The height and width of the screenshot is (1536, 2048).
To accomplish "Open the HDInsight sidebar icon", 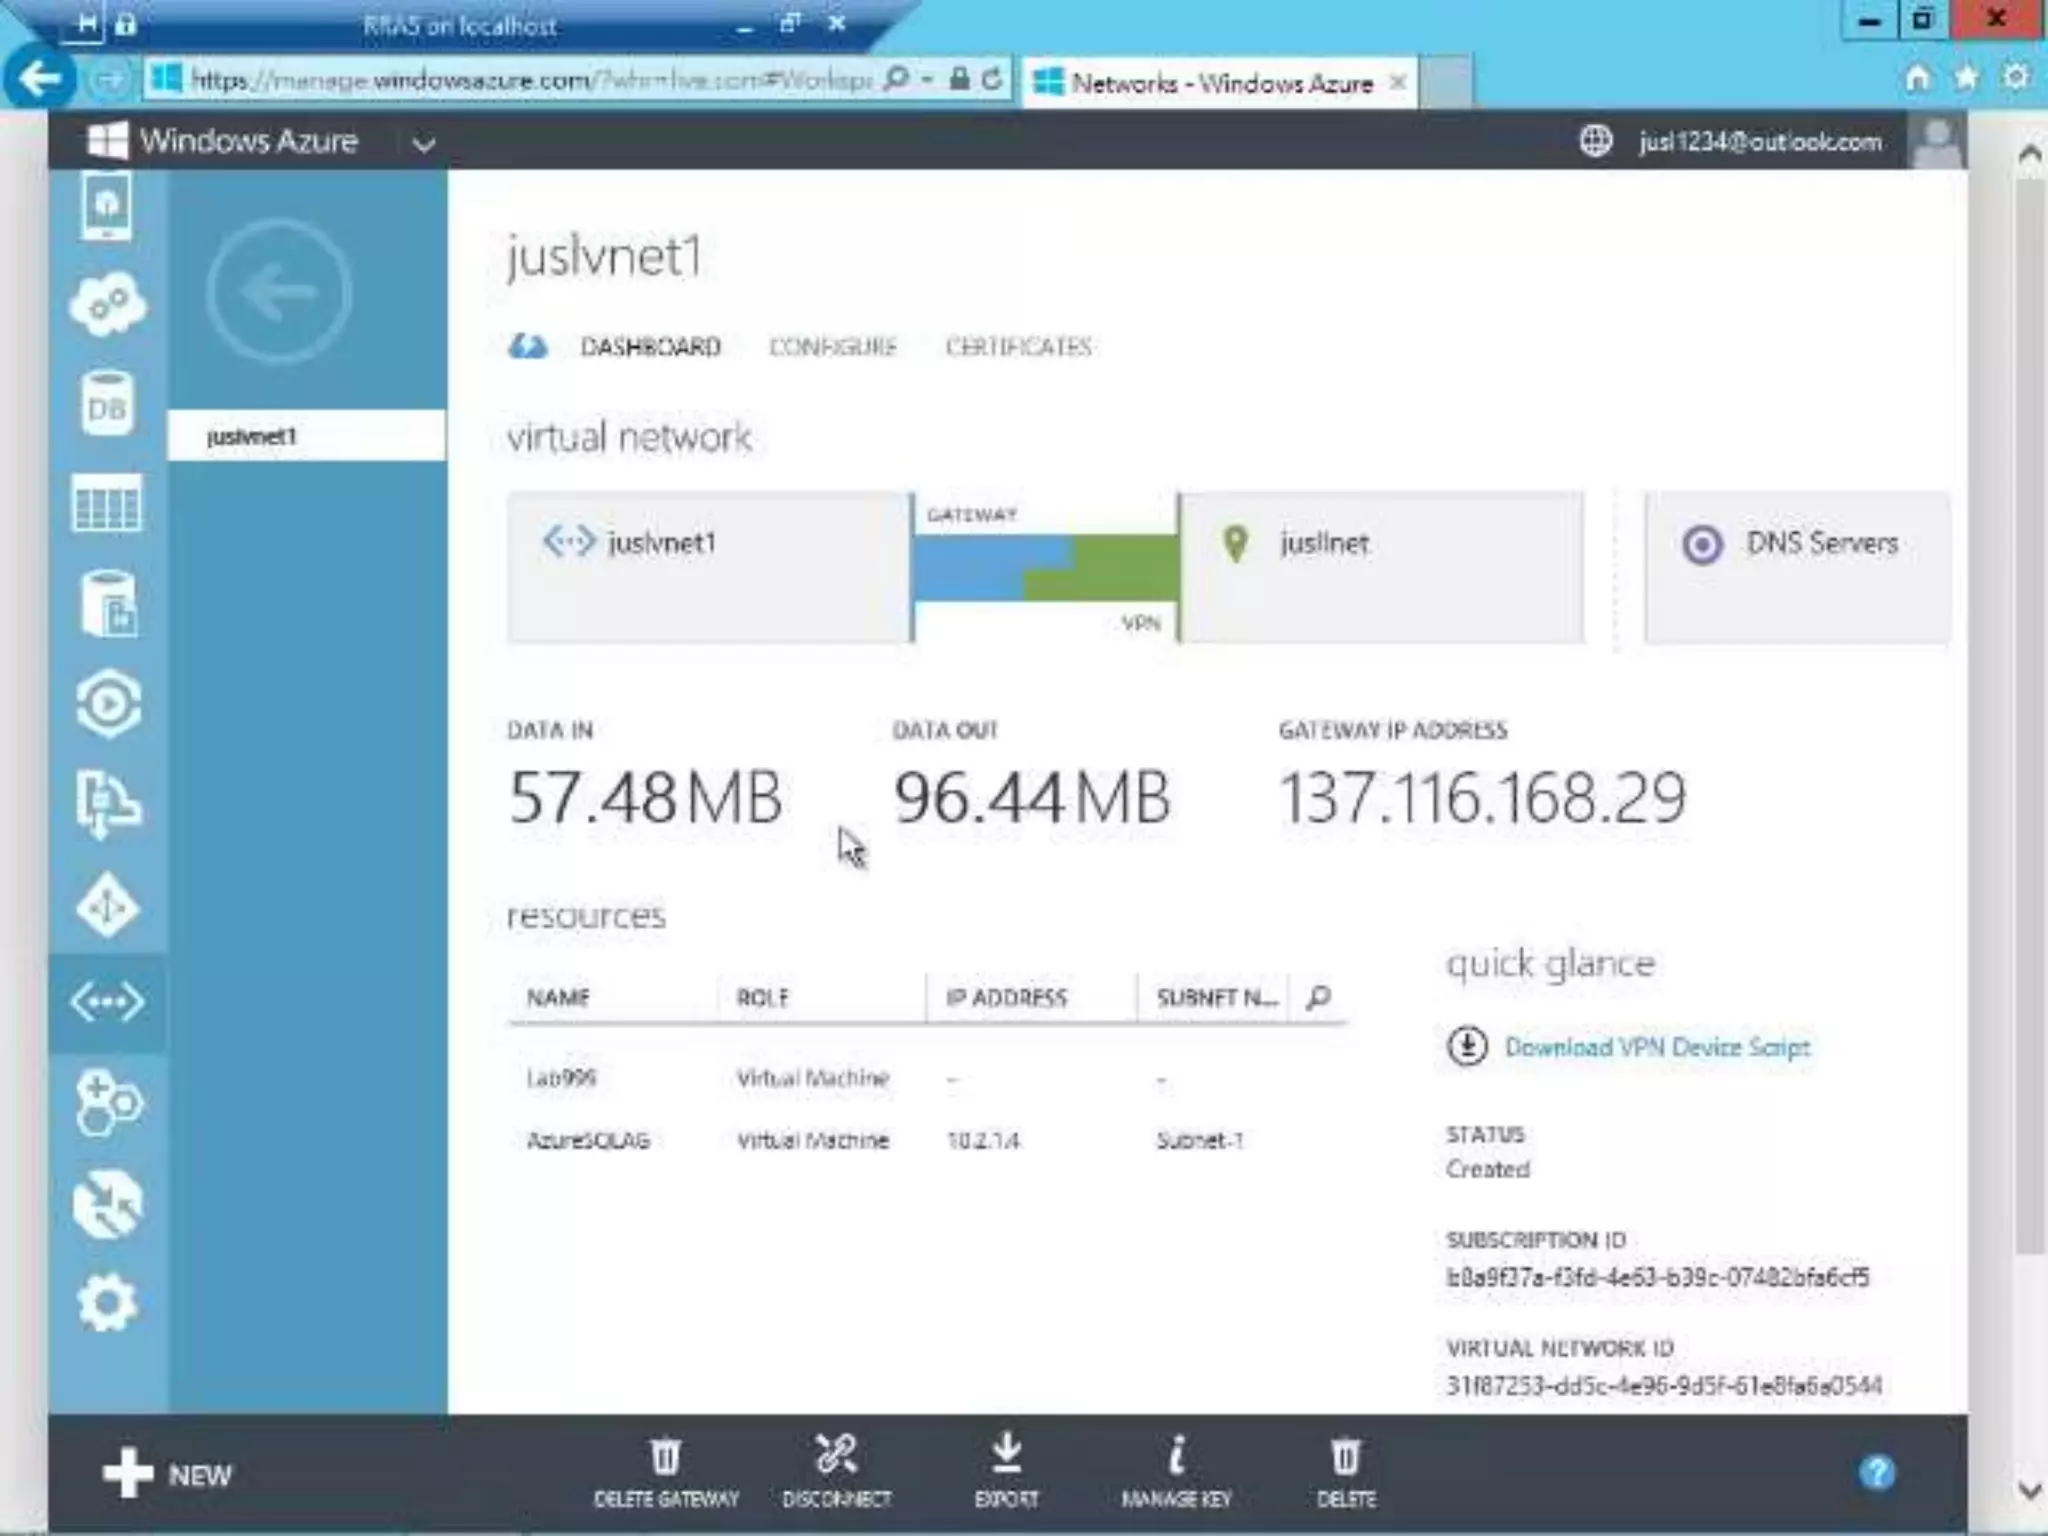I will tap(107, 604).
